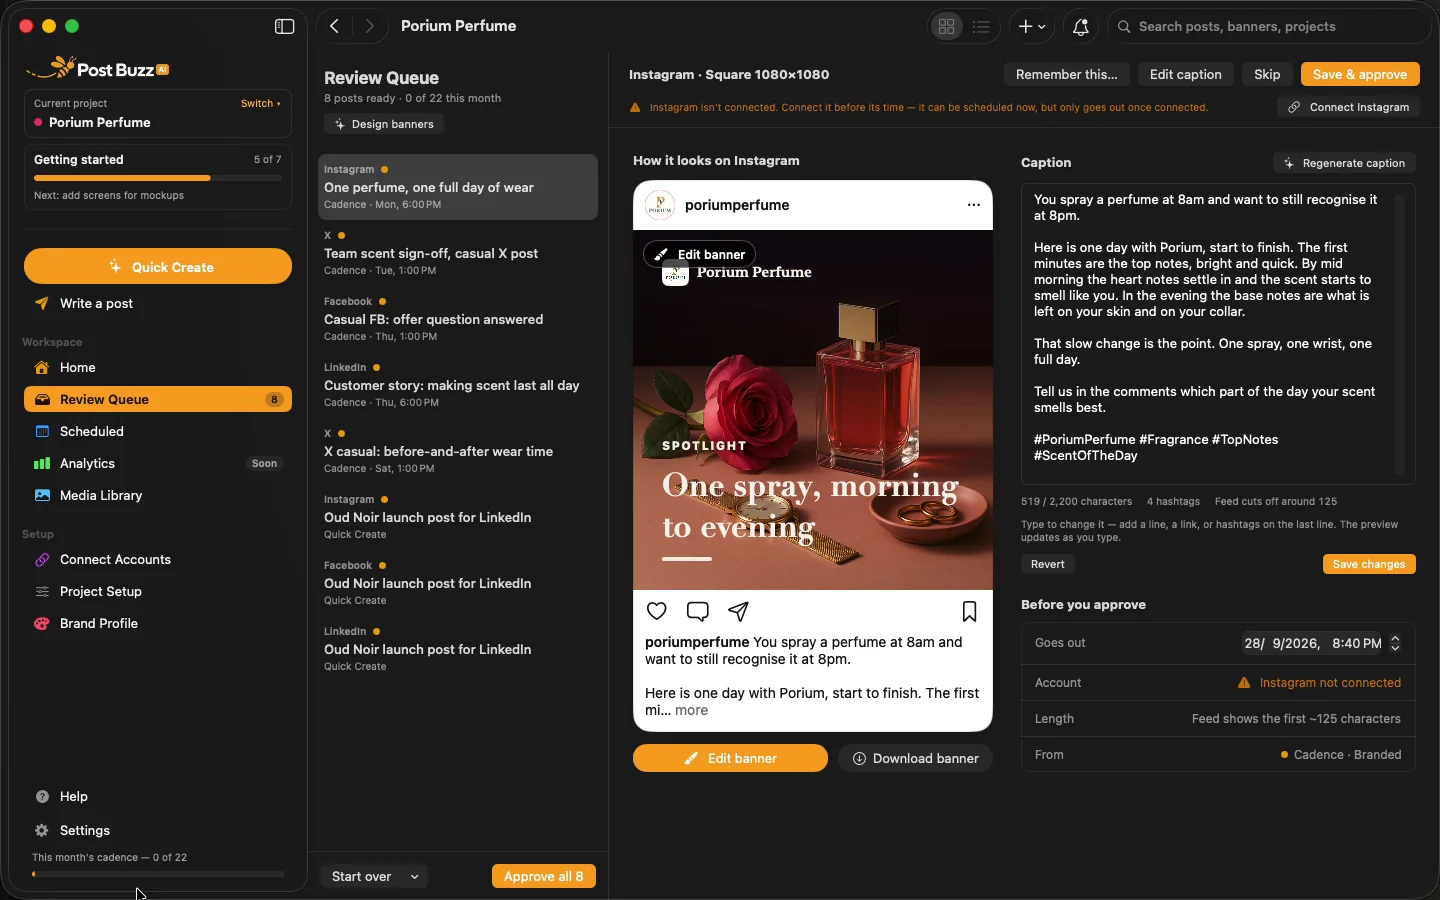The width and height of the screenshot is (1440, 900).
Task: Go to Home in workspace
Action: 158,368
